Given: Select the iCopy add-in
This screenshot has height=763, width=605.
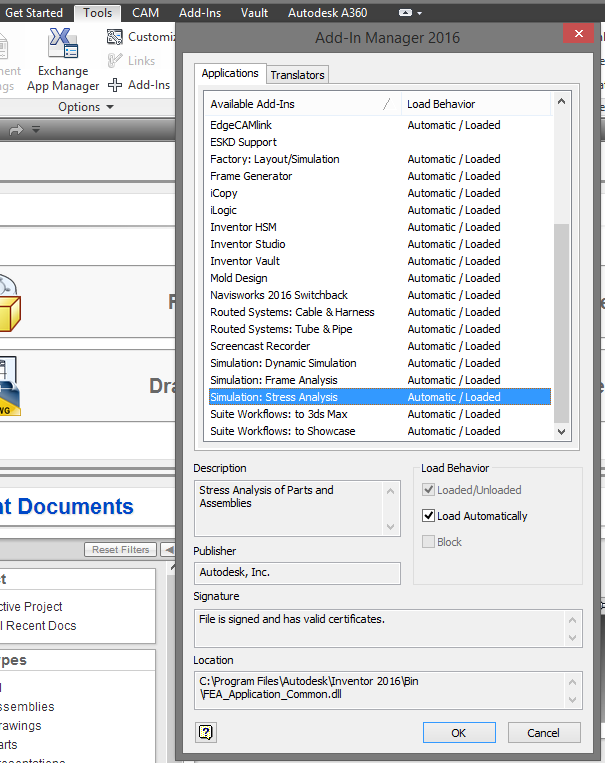Looking at the screenshot, I should click(380, 193).
